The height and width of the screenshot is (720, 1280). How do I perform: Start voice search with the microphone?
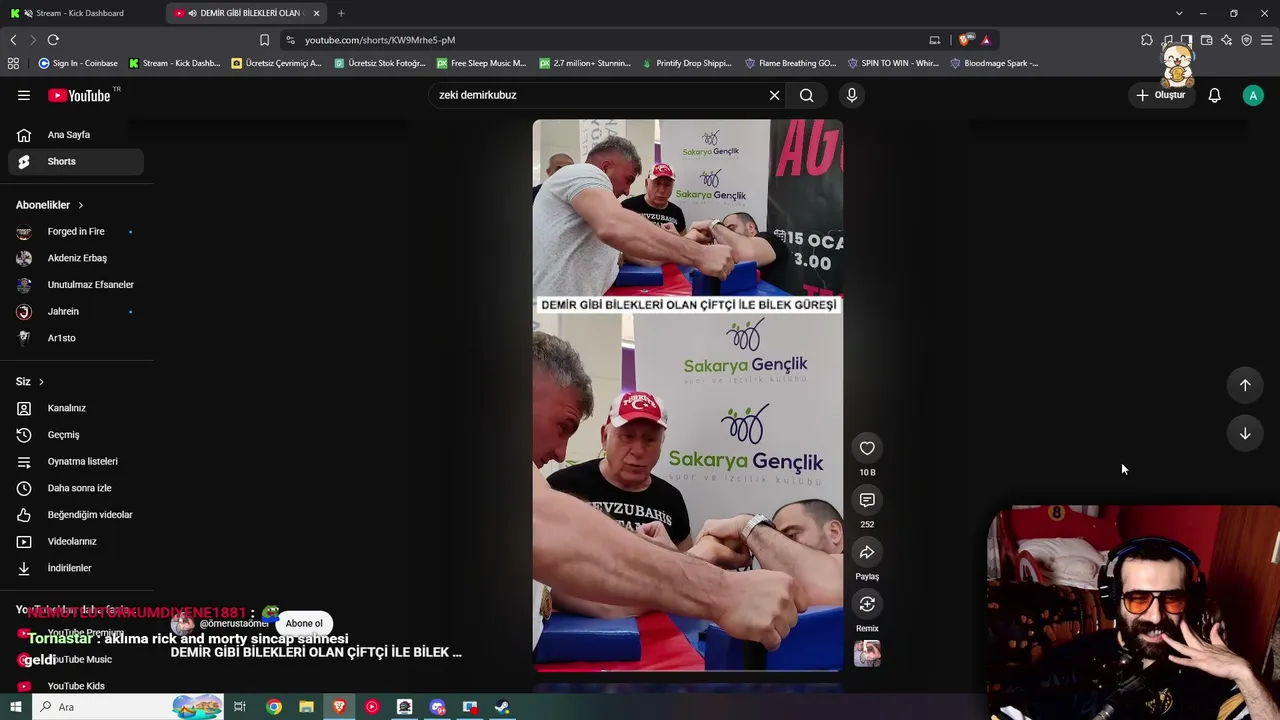pos(852,95)
